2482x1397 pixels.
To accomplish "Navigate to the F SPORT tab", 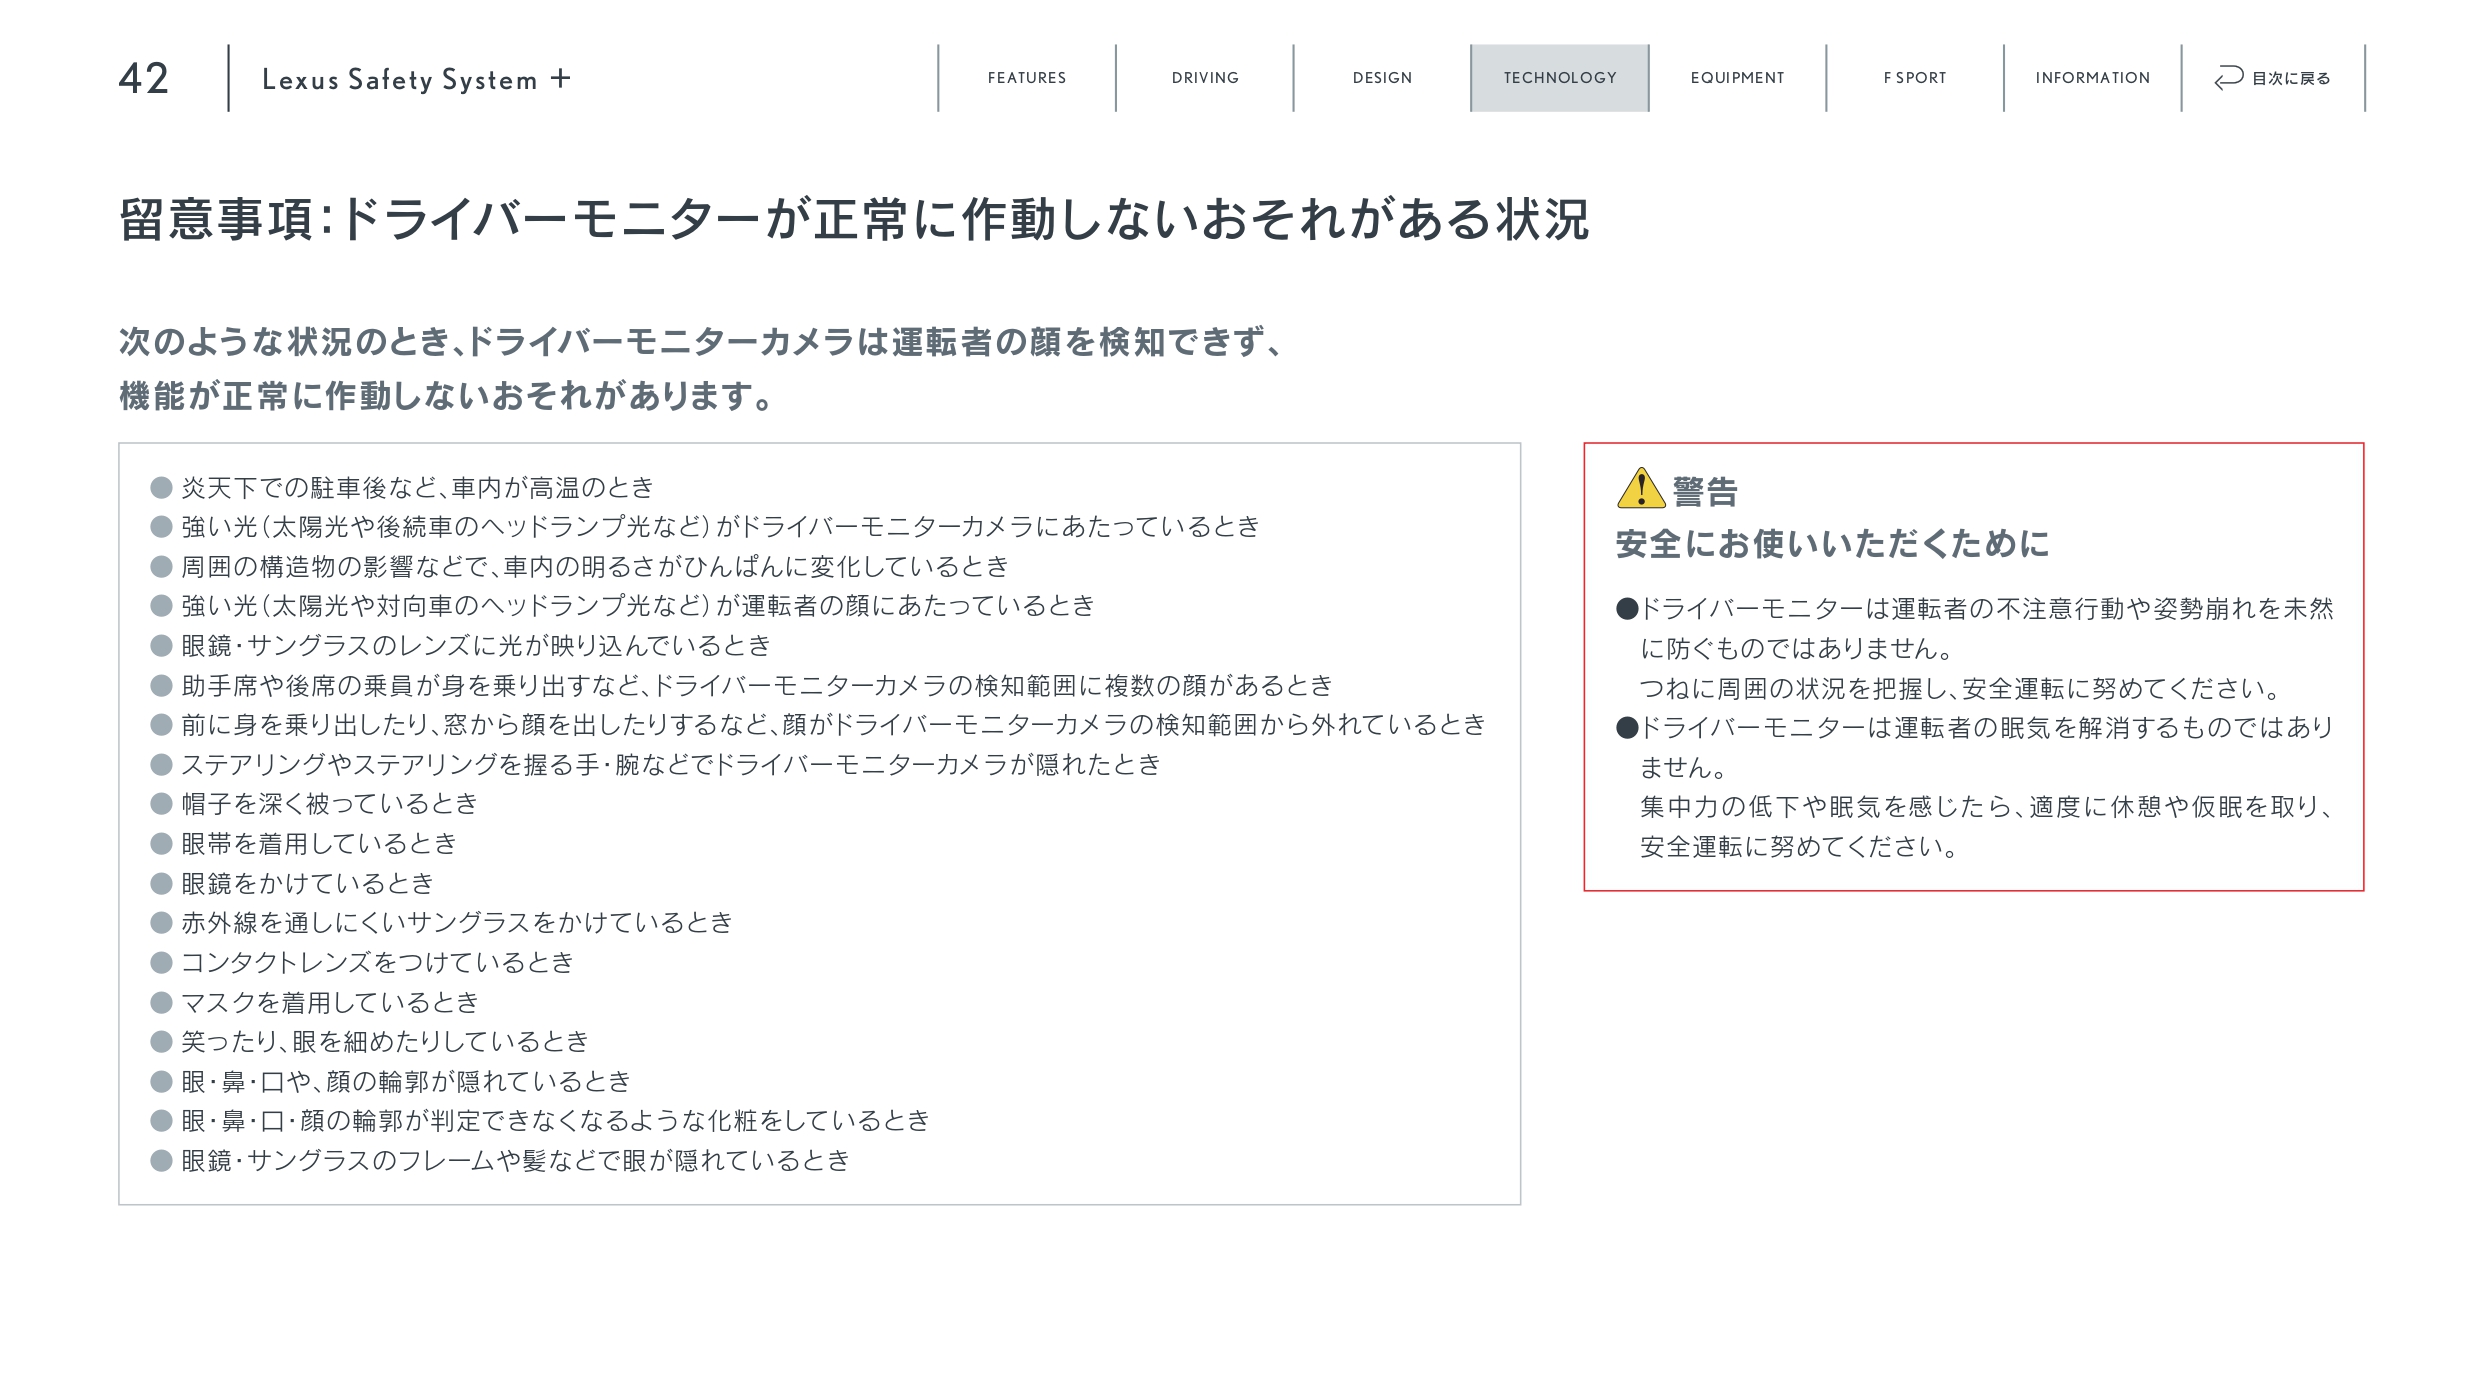I will (x=1914, y=78).
